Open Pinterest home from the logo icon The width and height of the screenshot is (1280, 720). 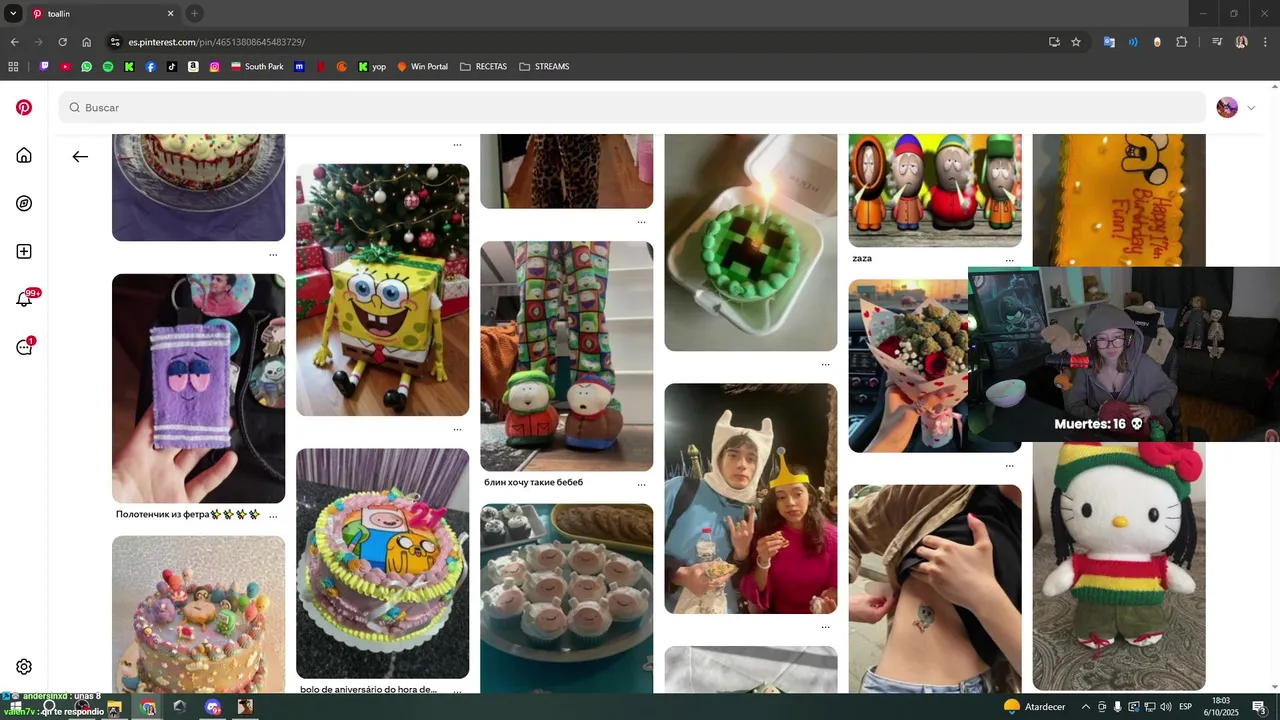point(24,107)
